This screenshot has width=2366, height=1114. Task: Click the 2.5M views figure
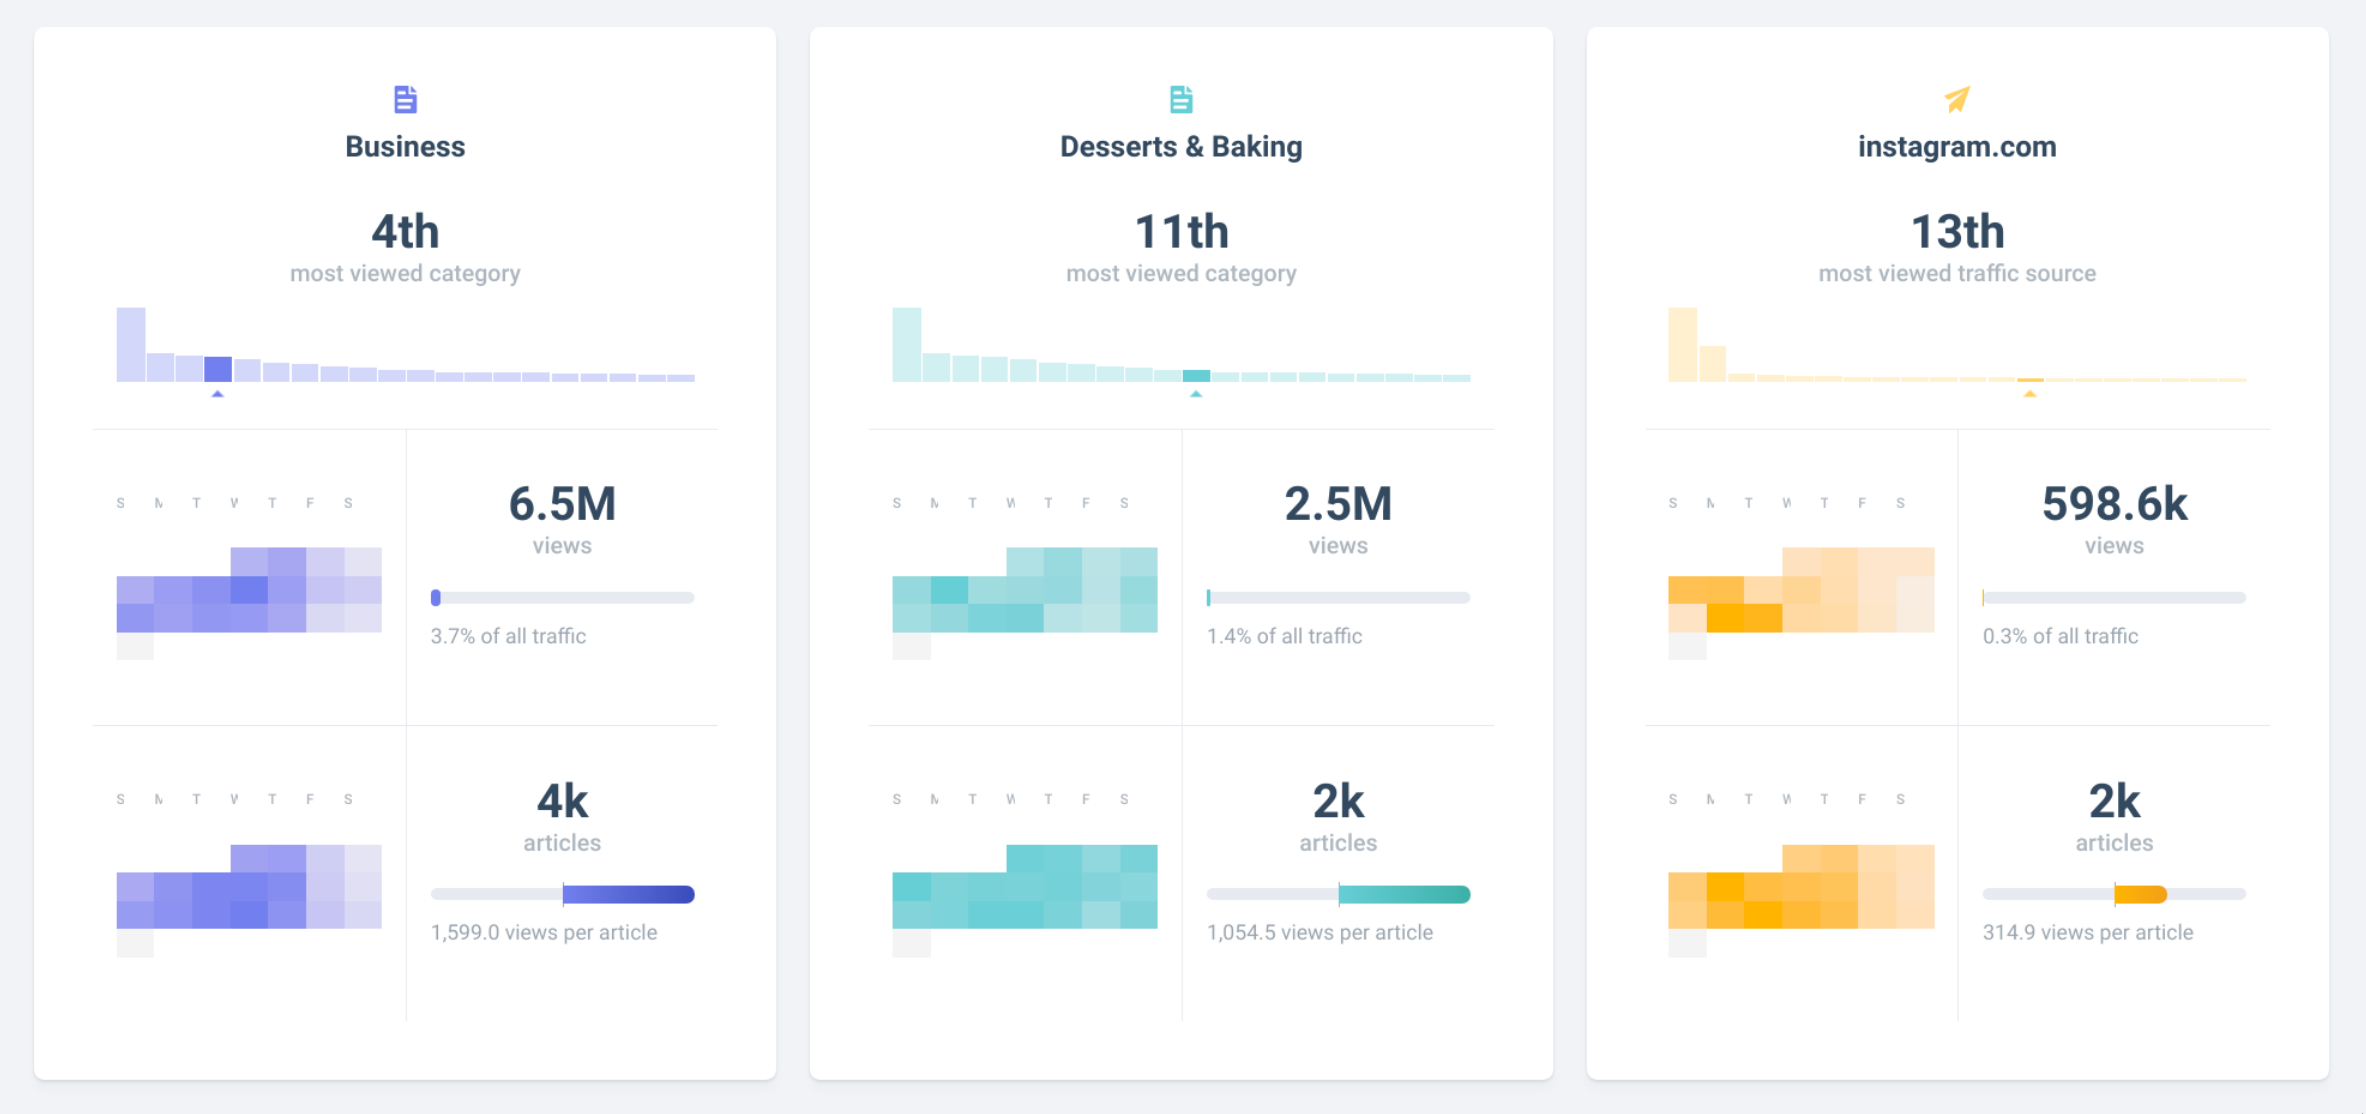point(1338,505)
